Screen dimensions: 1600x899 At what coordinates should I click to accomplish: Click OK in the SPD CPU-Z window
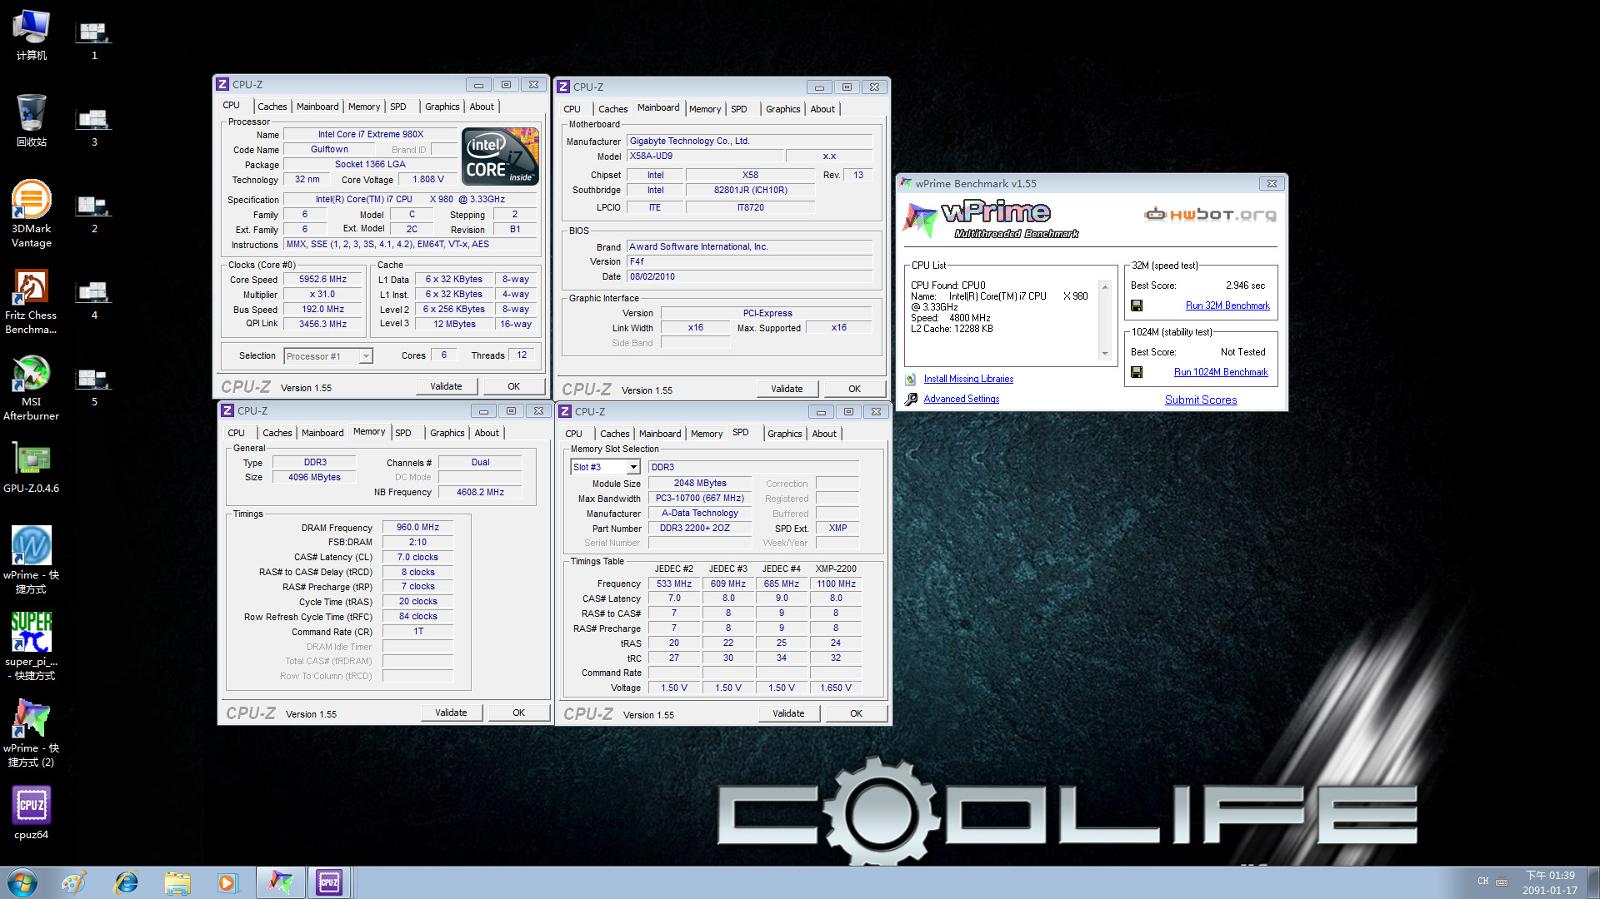856,714
